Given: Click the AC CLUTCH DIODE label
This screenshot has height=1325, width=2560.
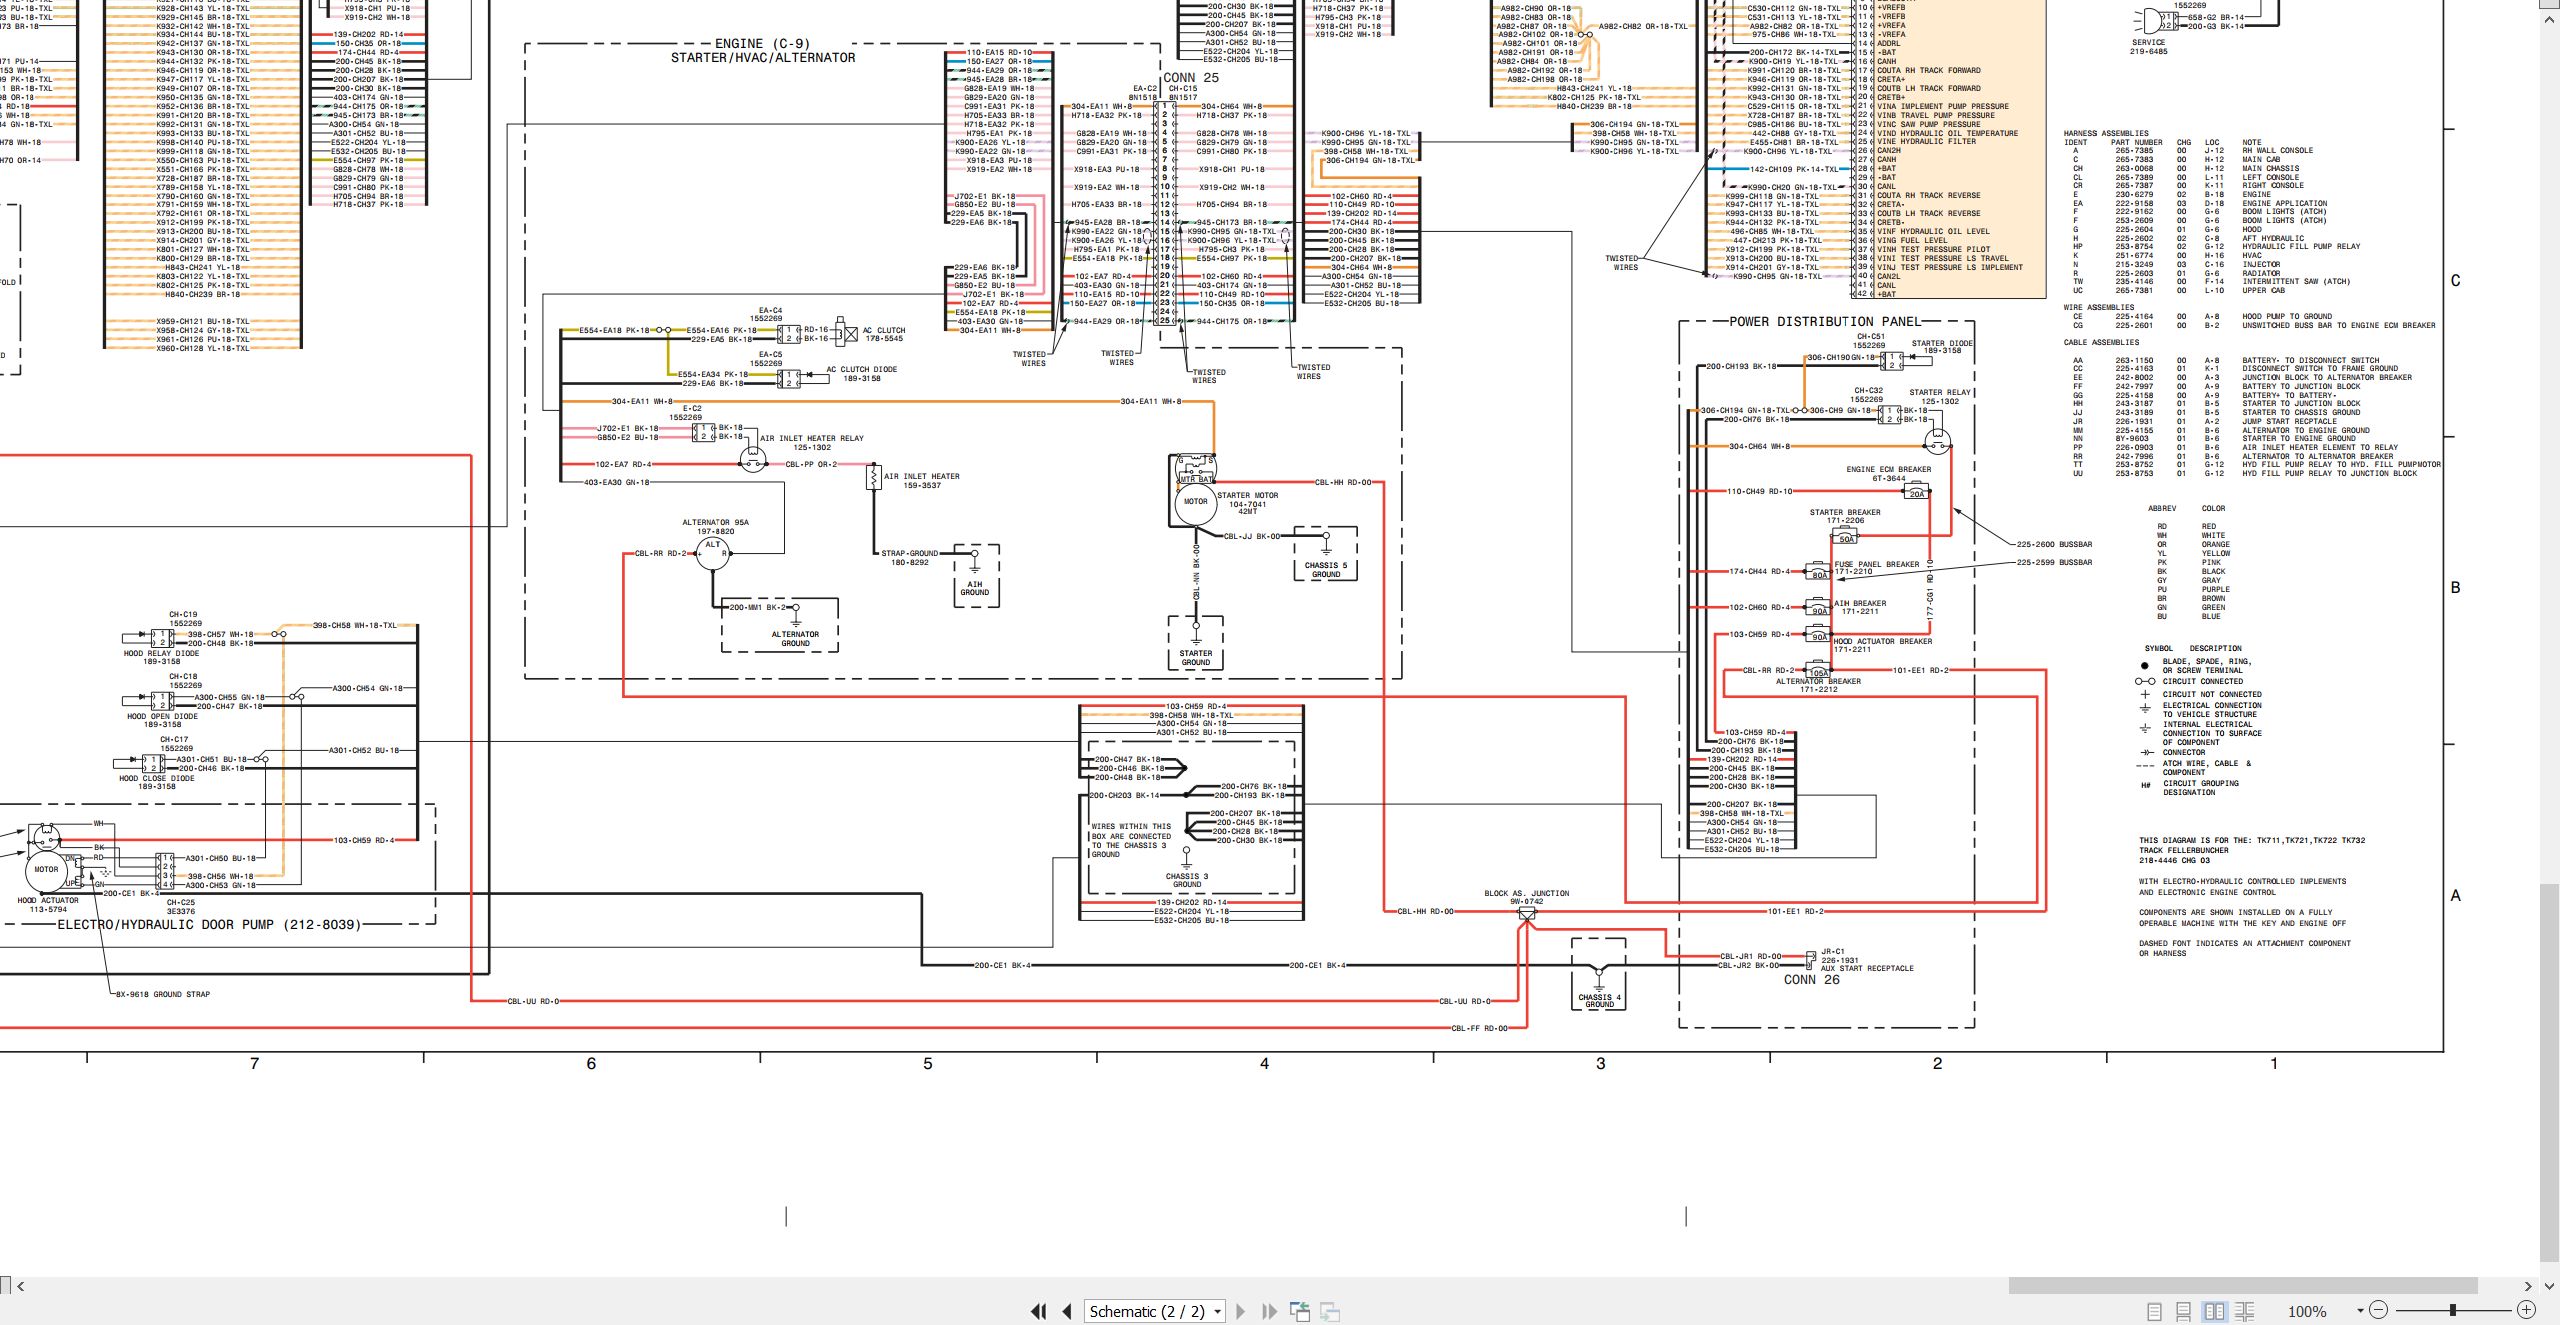Looking at the screenshot, I should tap(862, 370).
